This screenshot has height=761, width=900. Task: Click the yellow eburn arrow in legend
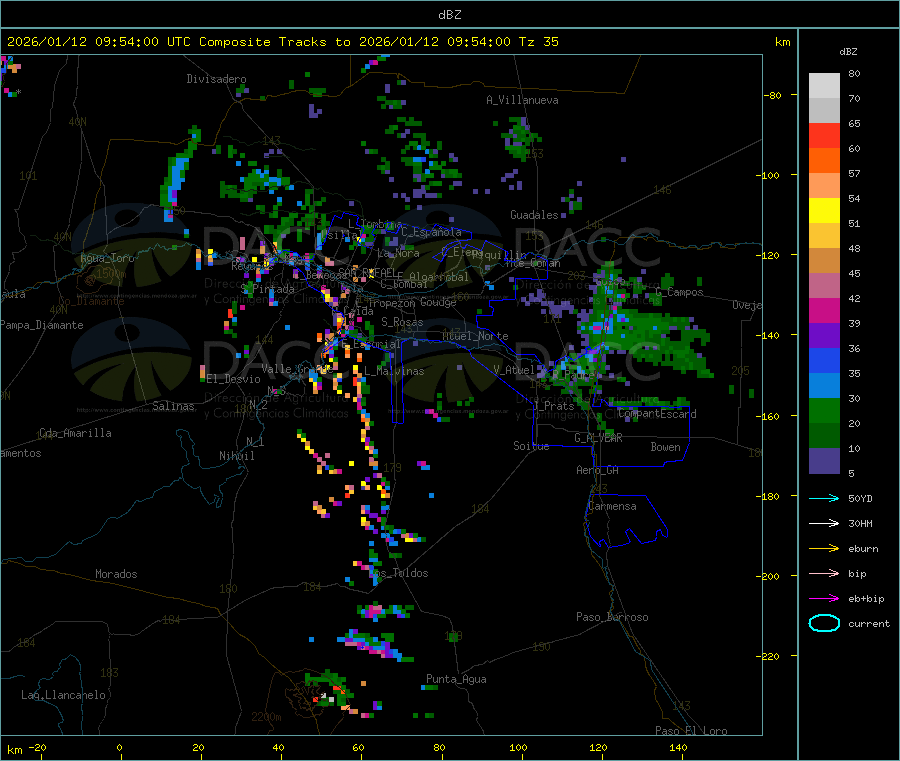point(824,548)
